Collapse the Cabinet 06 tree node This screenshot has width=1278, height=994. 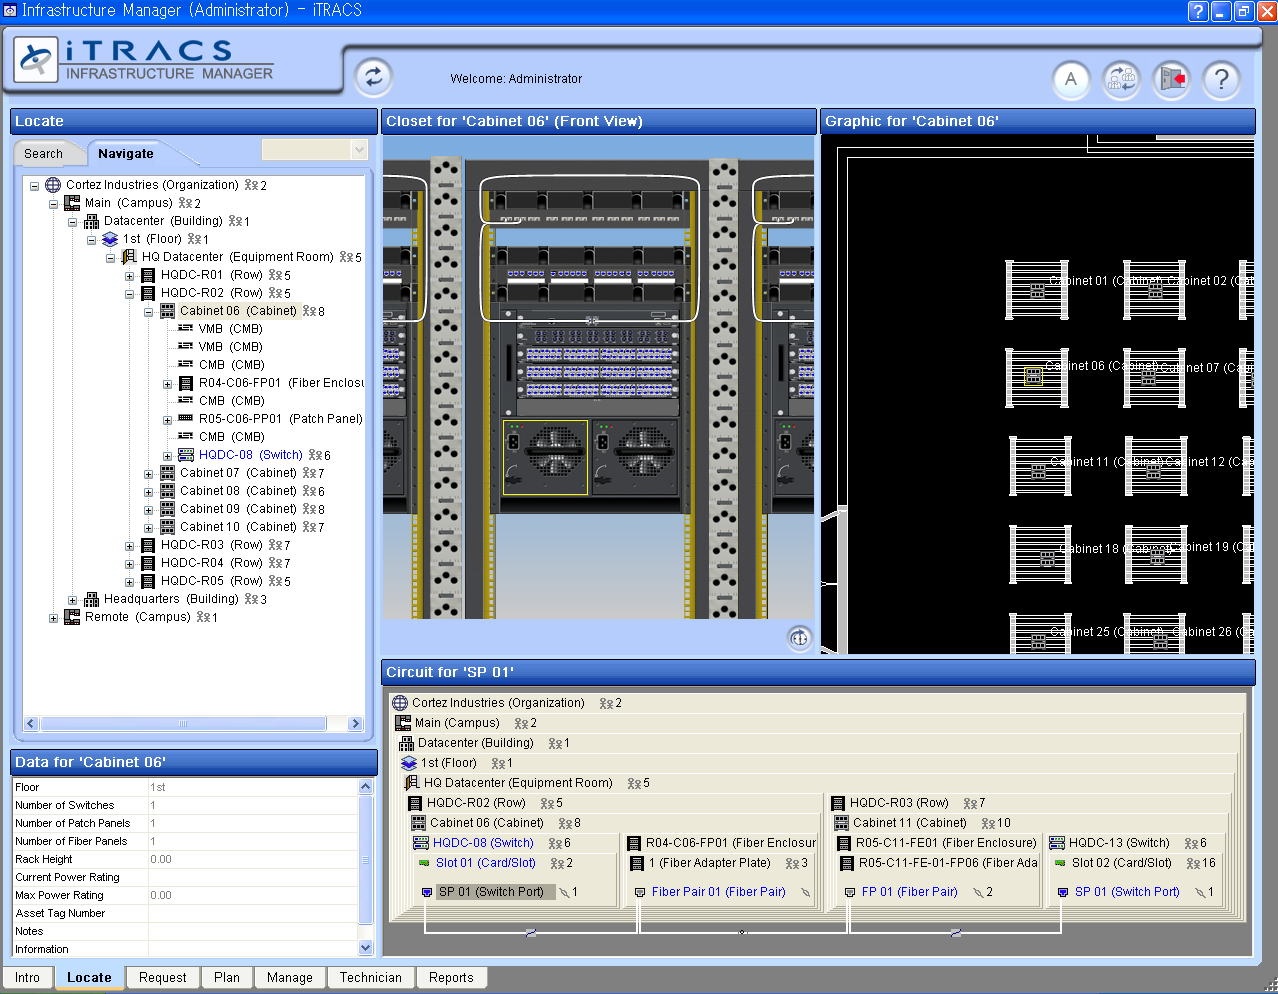click(148, 312)
